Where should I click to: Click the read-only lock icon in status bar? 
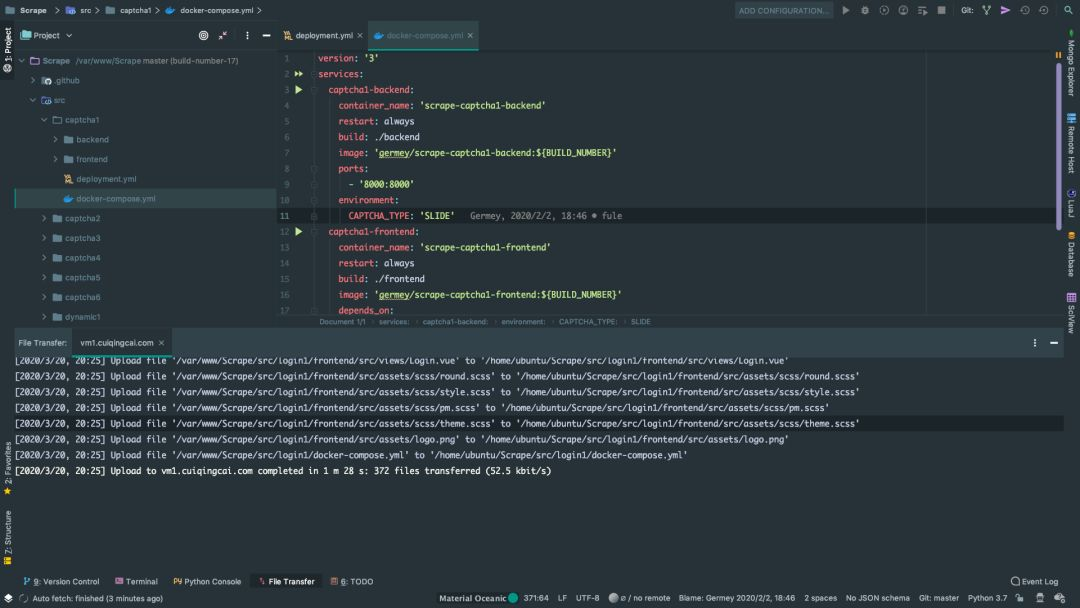(x=1019, y=598)
